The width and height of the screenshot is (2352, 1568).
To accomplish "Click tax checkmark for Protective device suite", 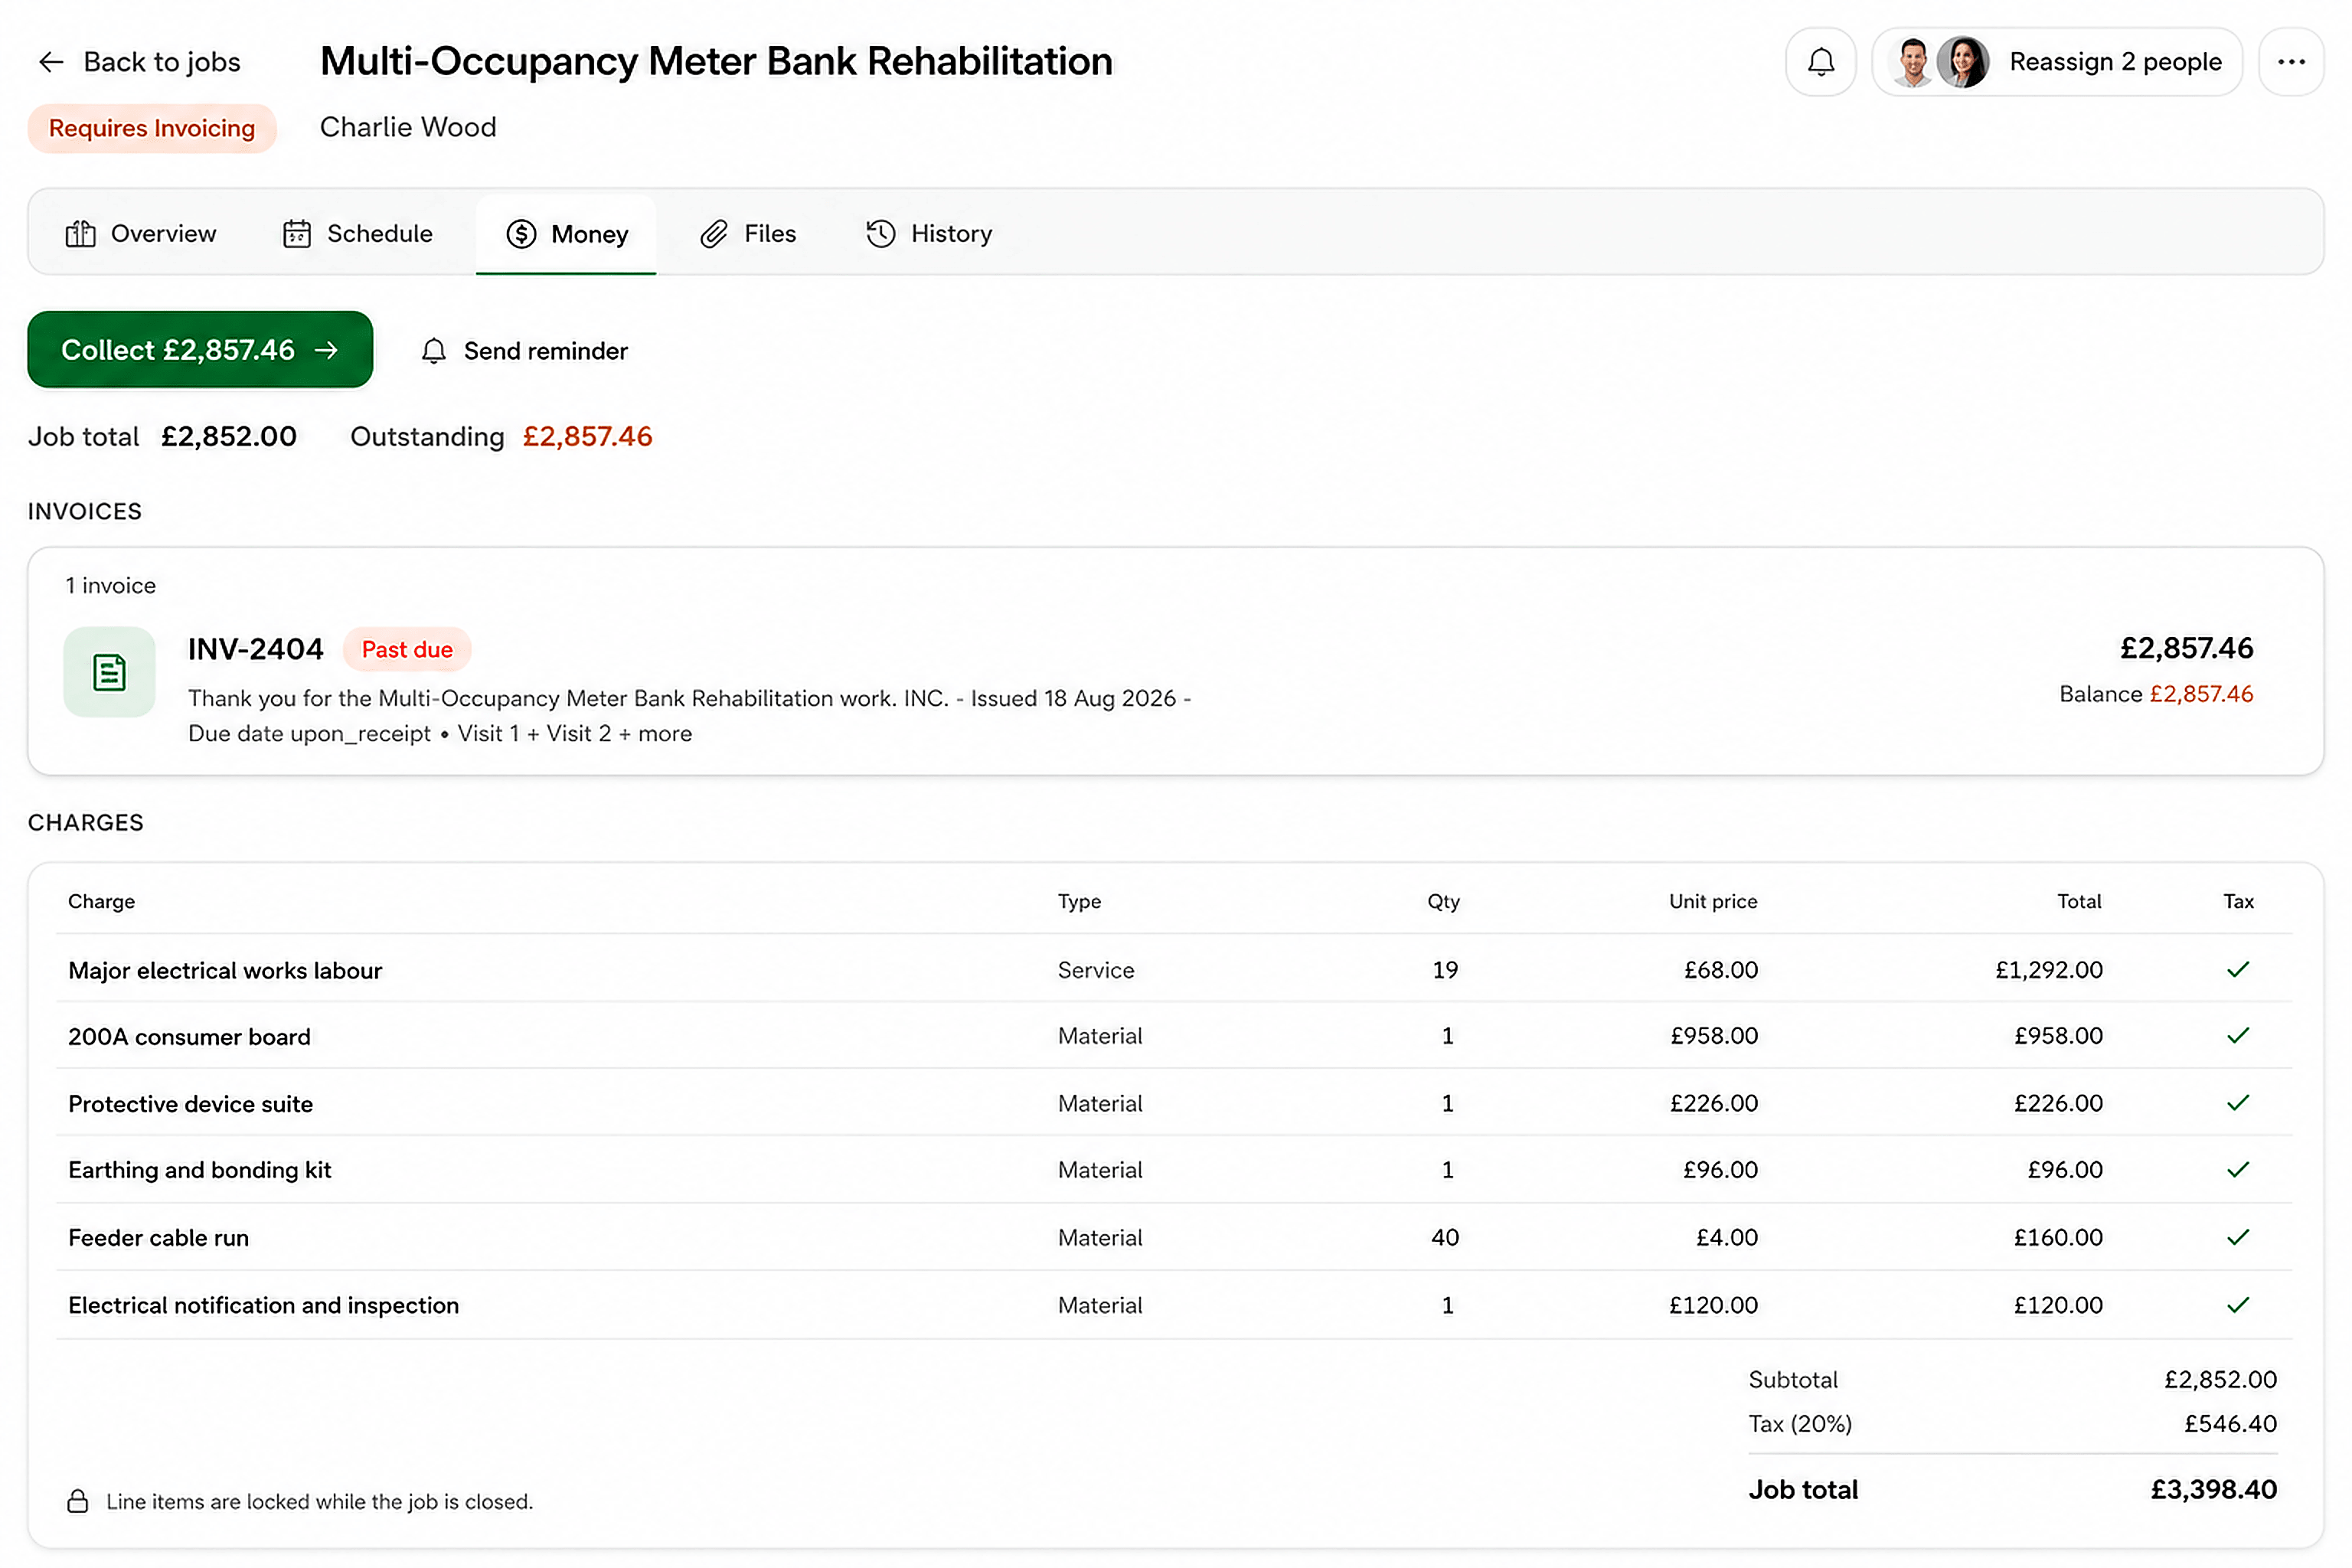I will tap(2238, 1102).
